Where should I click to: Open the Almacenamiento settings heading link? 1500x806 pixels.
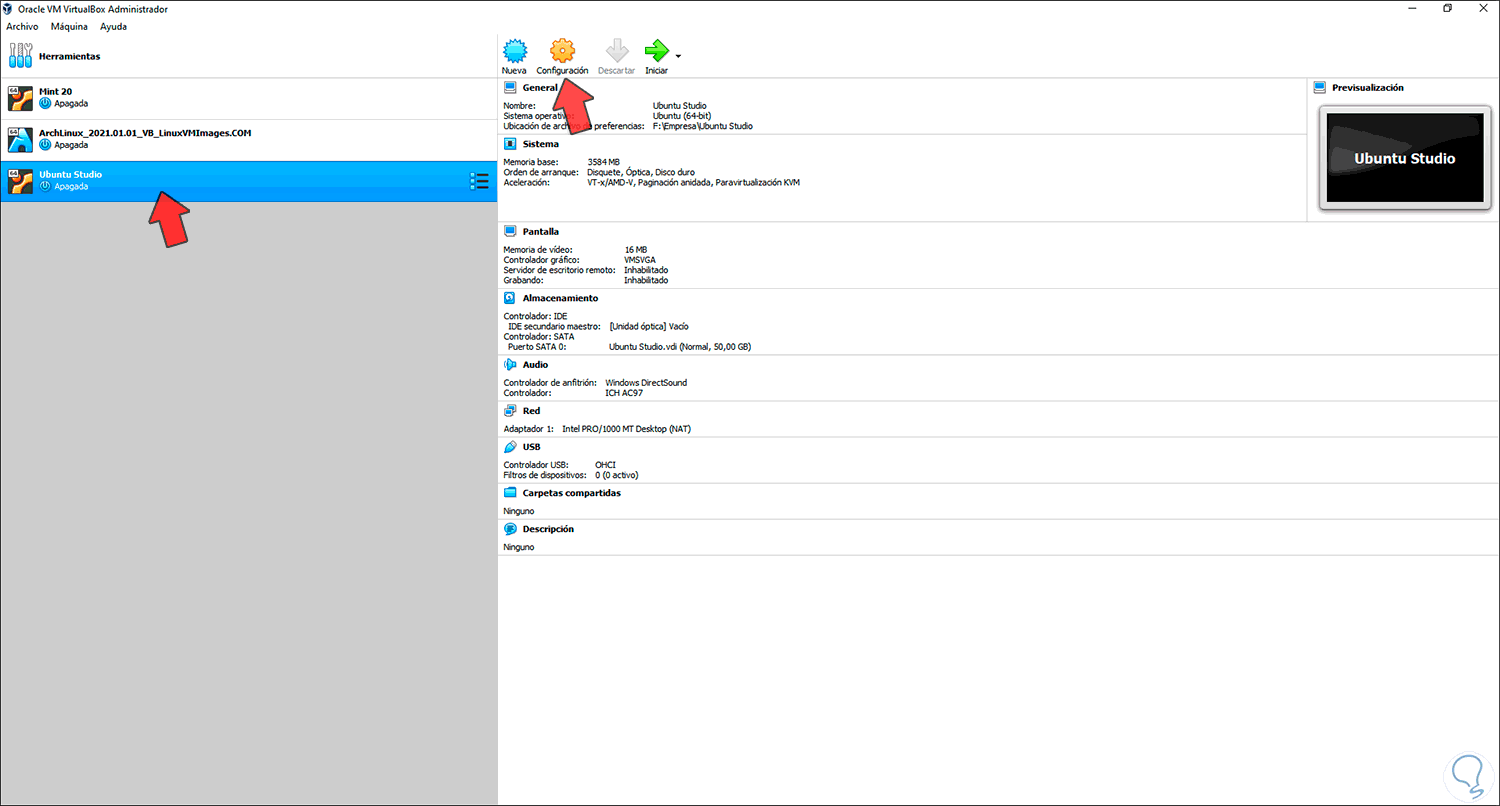(561, 298)
